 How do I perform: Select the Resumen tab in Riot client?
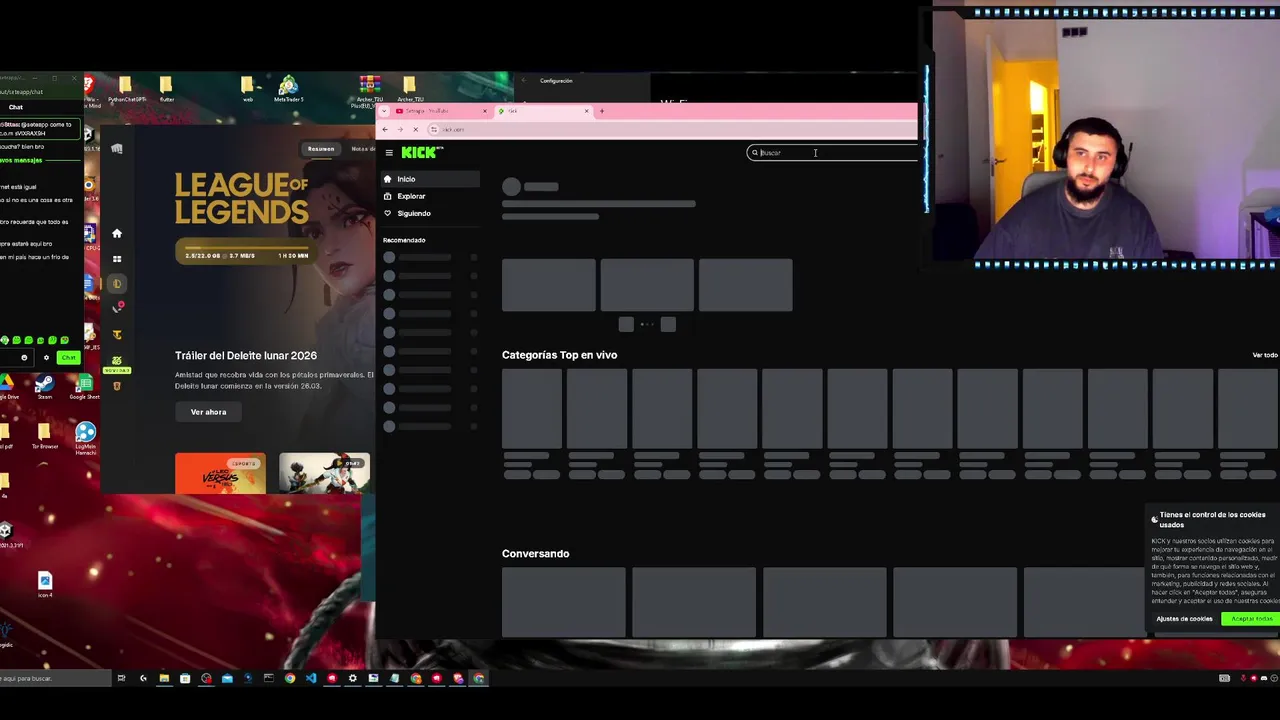tap(321, 149)
